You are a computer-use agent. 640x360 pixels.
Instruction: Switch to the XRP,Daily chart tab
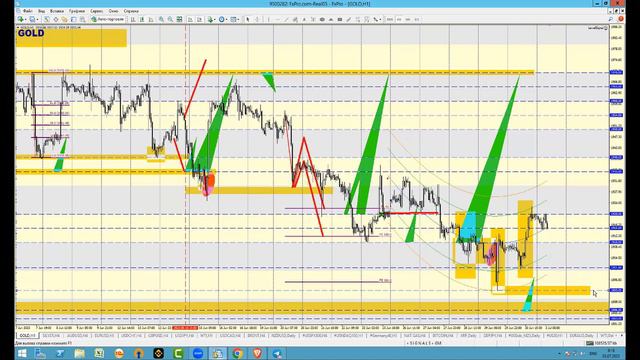pos(469,336)
